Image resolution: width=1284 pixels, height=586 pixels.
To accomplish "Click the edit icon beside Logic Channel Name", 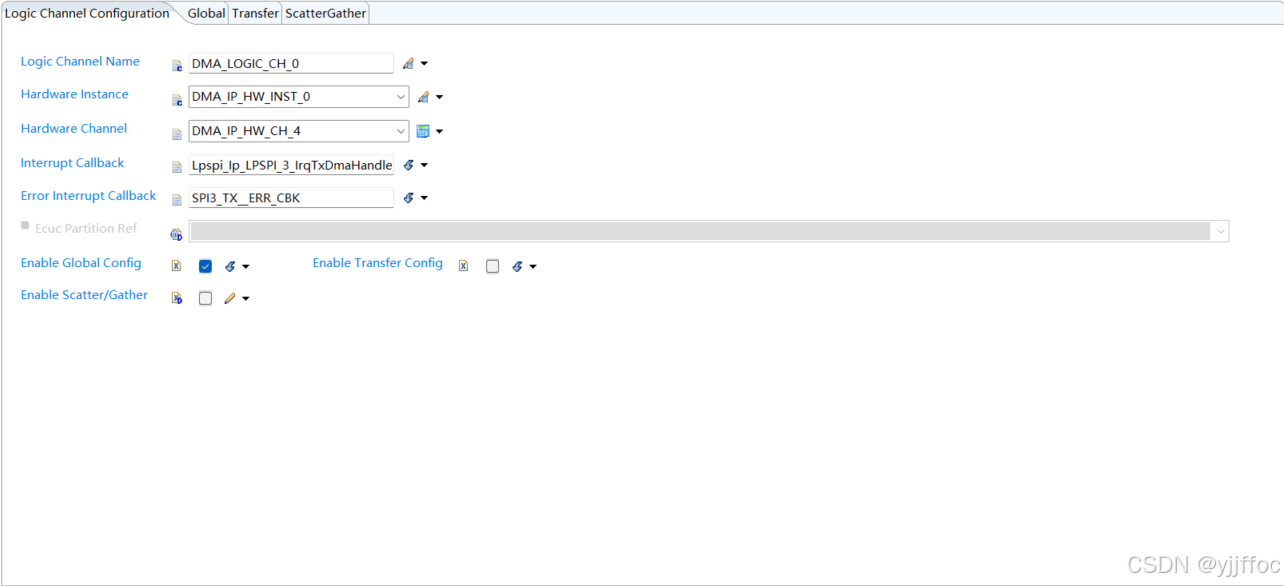I will (407, 64).
